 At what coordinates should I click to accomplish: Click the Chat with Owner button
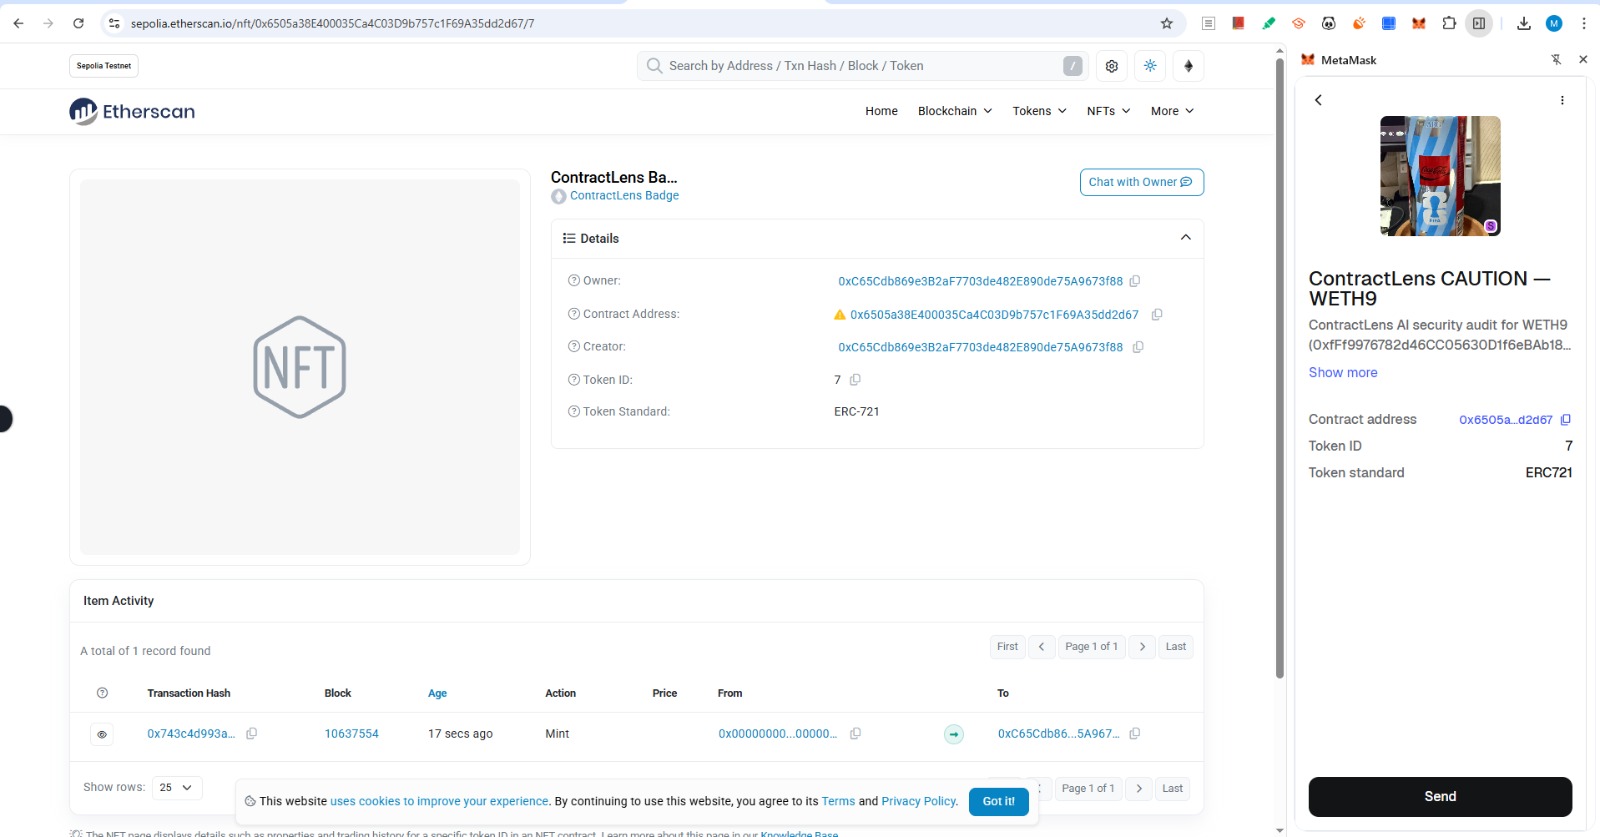point(1141,182)
